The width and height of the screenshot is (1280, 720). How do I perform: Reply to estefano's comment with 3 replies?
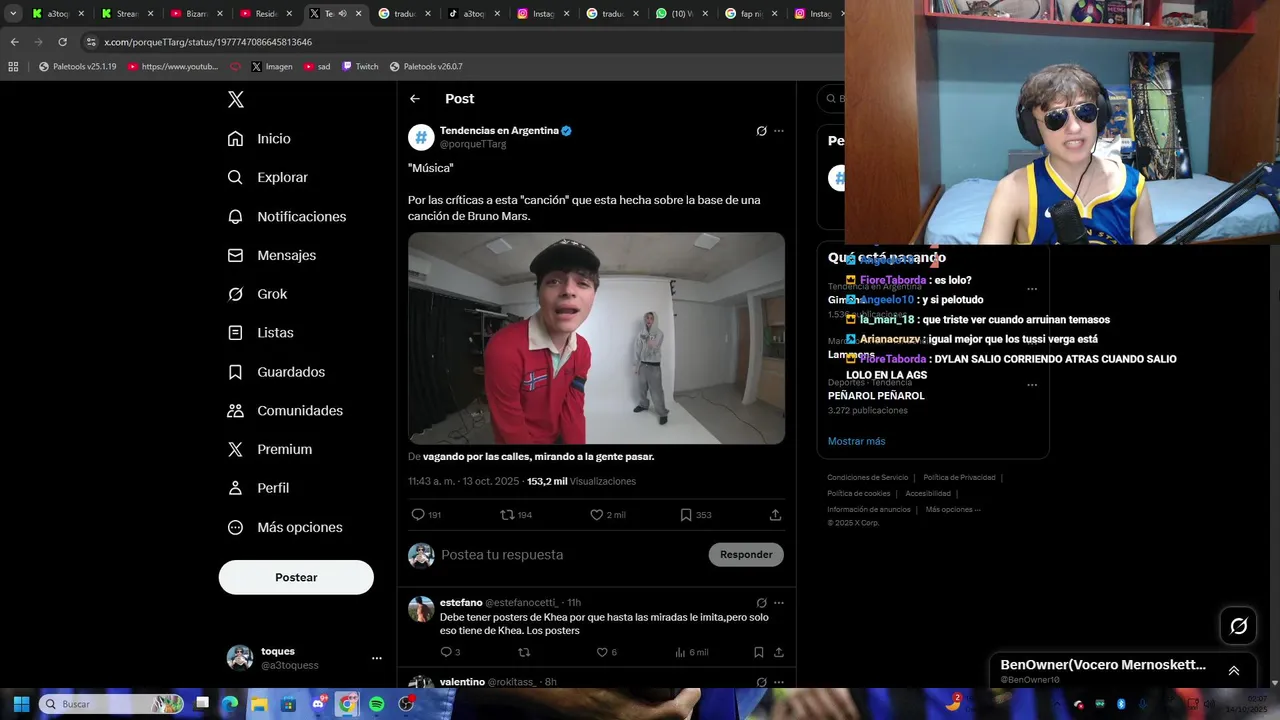point(446,652)
